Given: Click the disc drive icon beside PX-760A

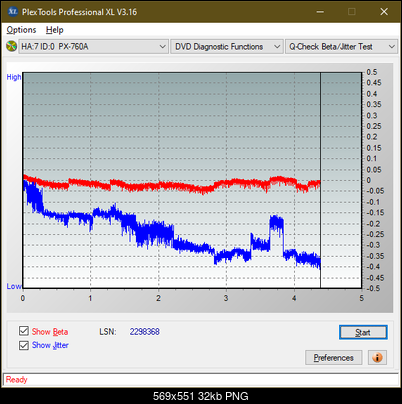Looking at the screenshot, I should (x=12, y=46).
